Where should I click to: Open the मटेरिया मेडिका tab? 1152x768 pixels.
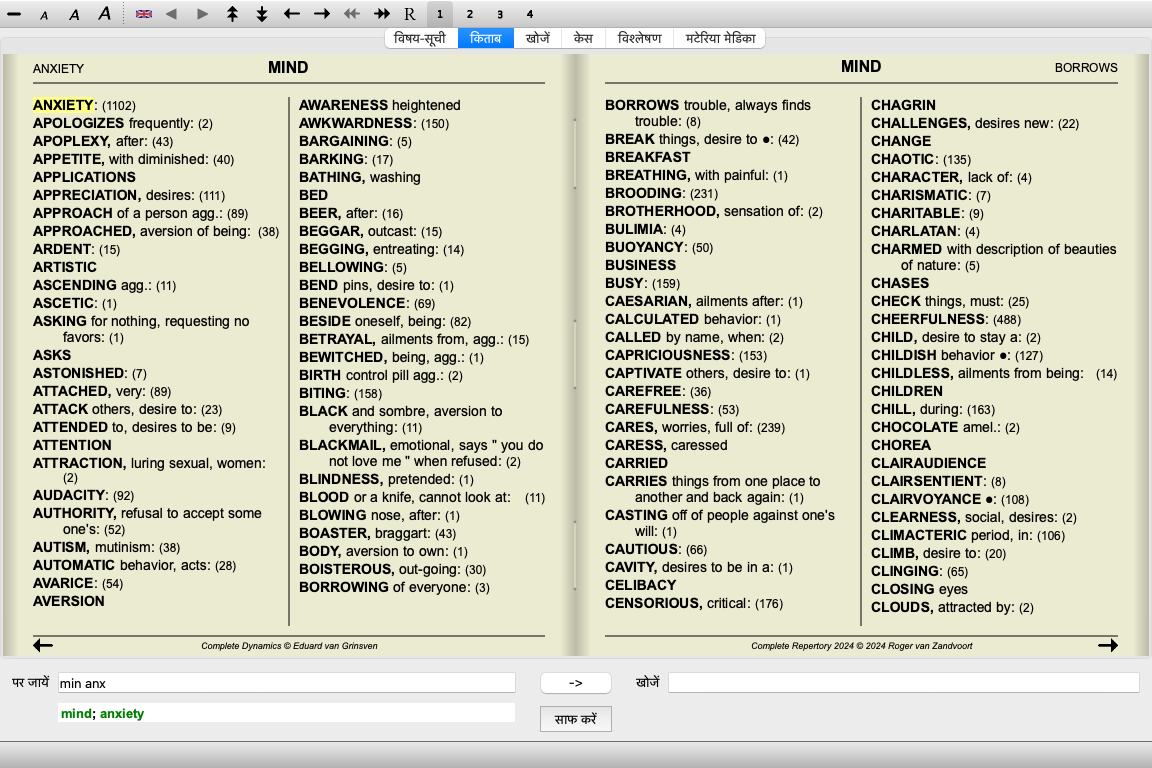click(725, 38)
